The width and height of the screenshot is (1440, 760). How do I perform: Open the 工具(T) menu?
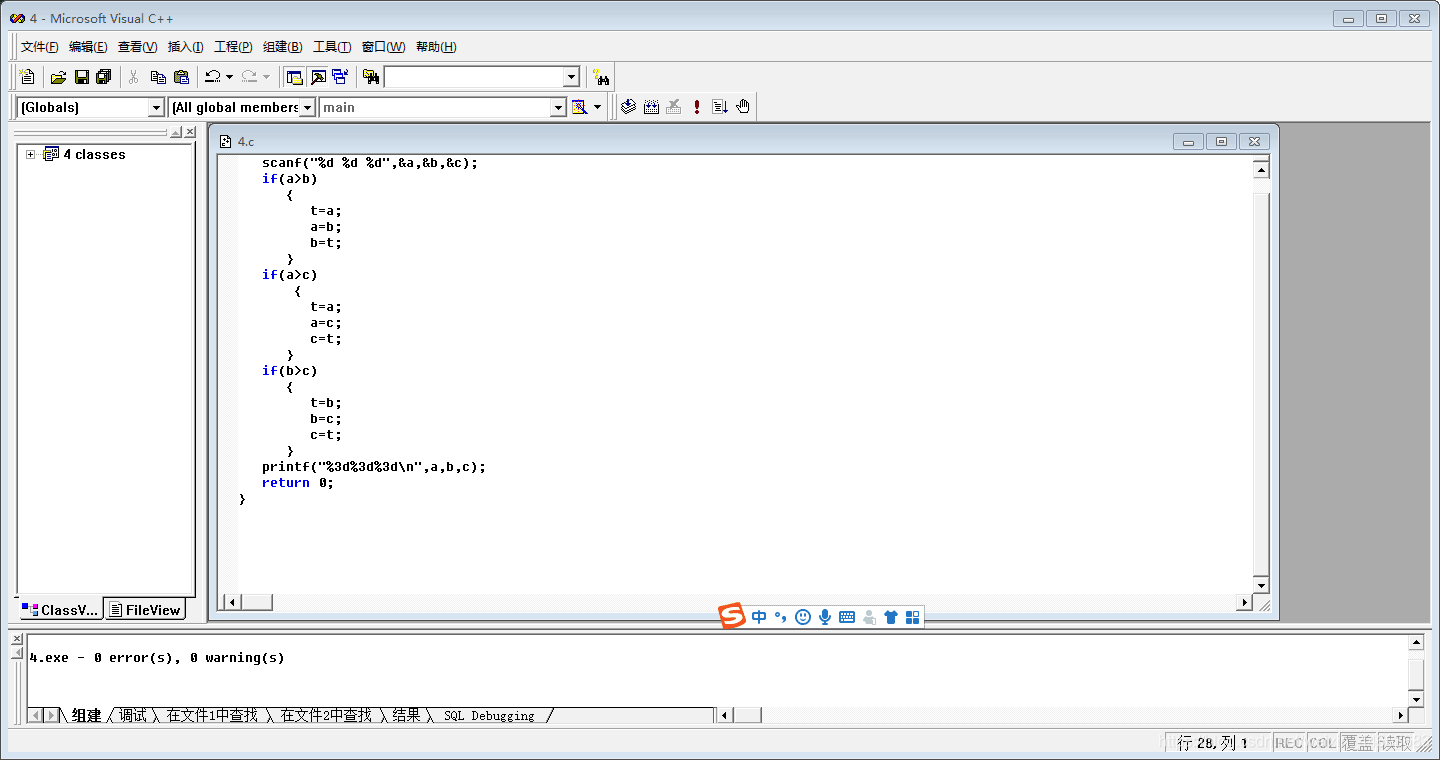[x=332, y=47]
